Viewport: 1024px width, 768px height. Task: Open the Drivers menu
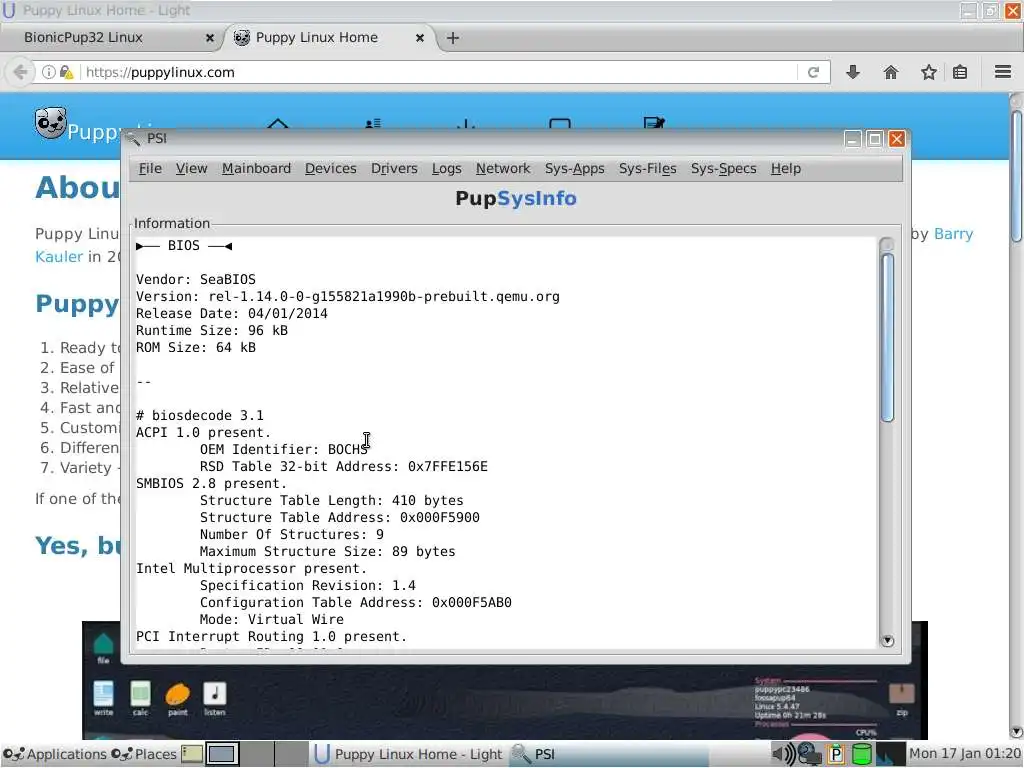click(x=394, y=168)
